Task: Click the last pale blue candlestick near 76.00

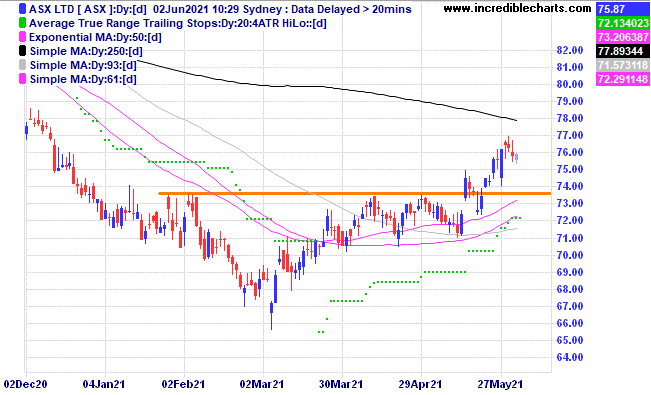Action: pos(516,158)
